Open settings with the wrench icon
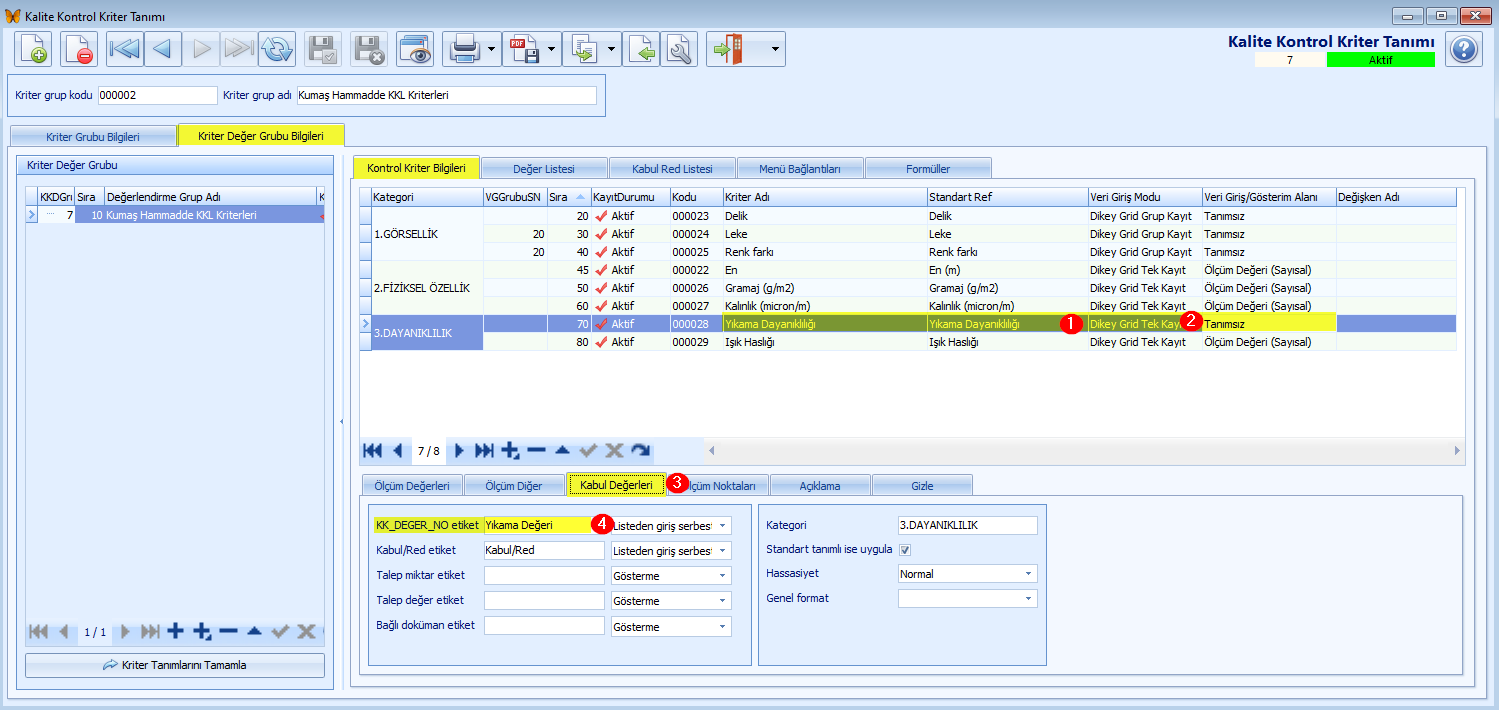Viewport: 1499px width, 710px height. pos(679,49)
